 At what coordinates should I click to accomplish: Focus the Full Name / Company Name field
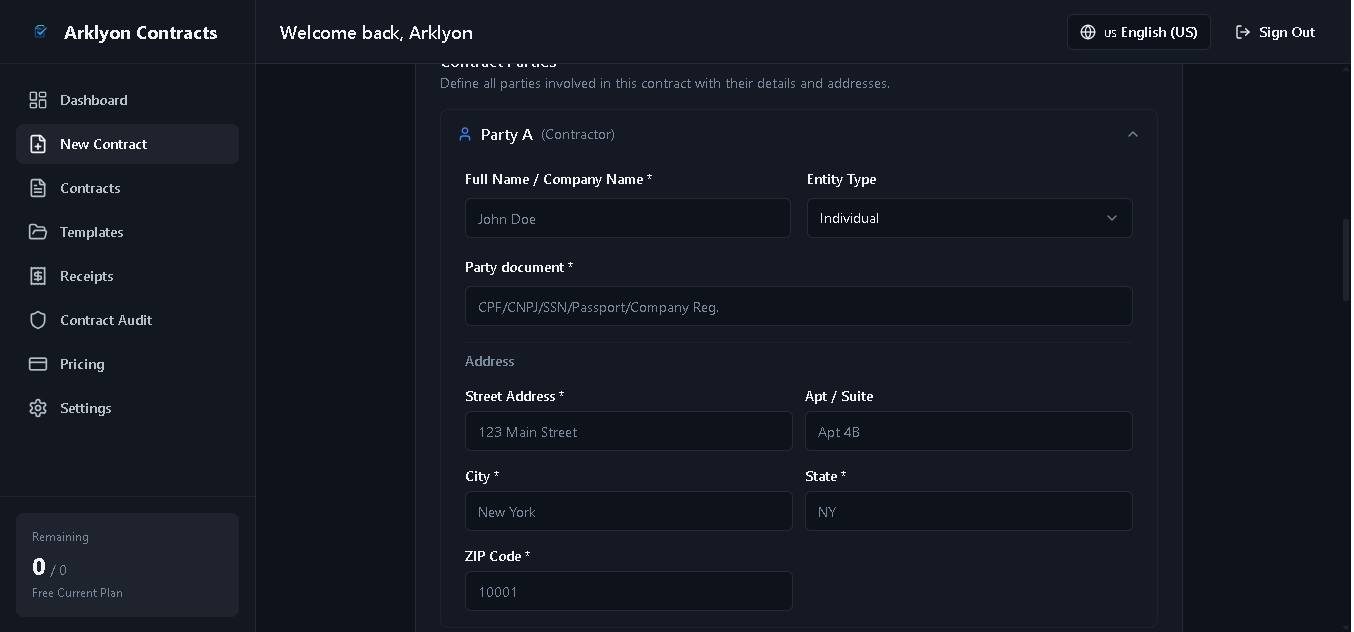point(628,218)
